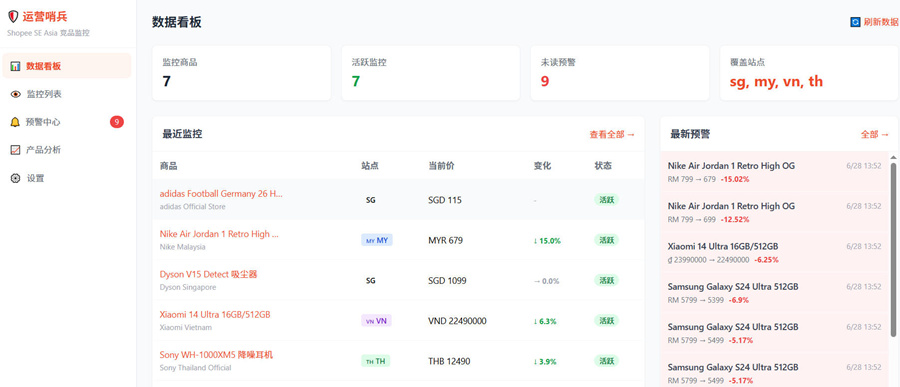Screen dimensions: 900x387
Task: Click the SGD 115 price cell
Action: pos(445,200)
